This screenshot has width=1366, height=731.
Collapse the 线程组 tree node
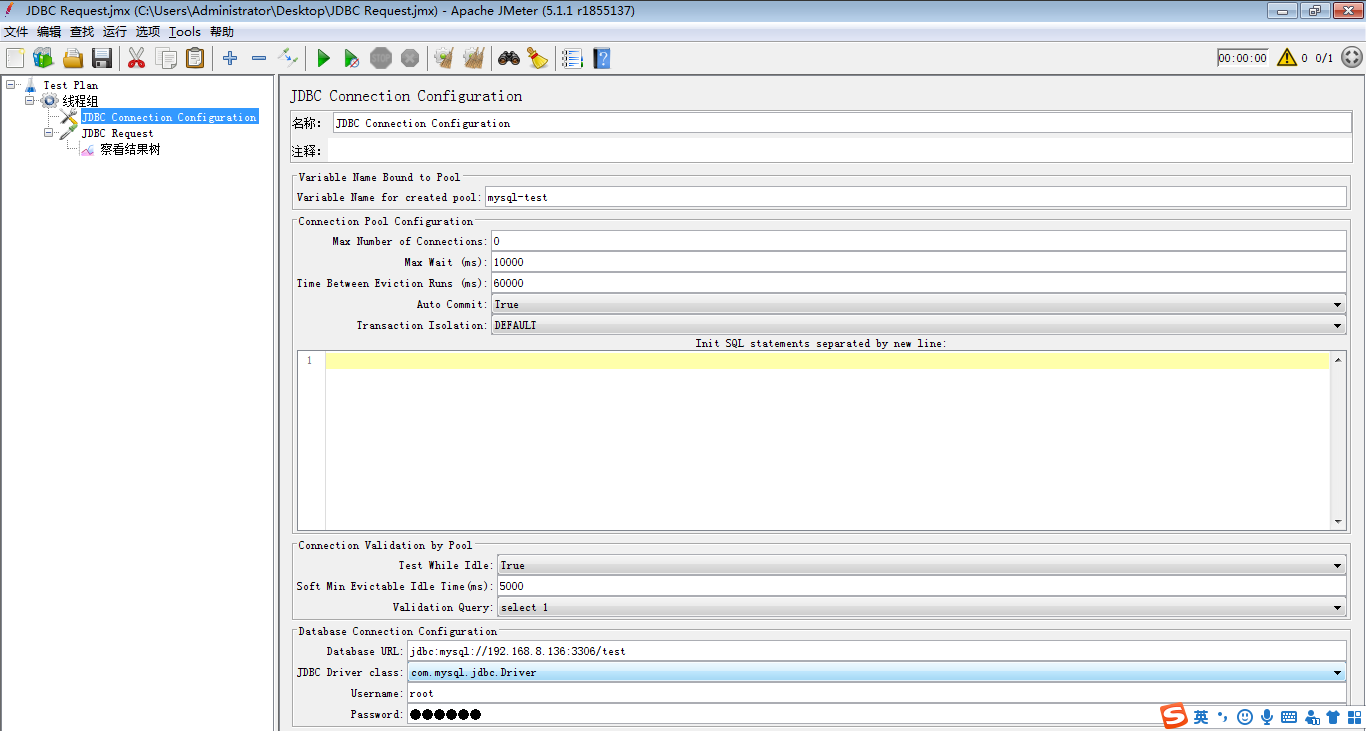click(30, 101)
